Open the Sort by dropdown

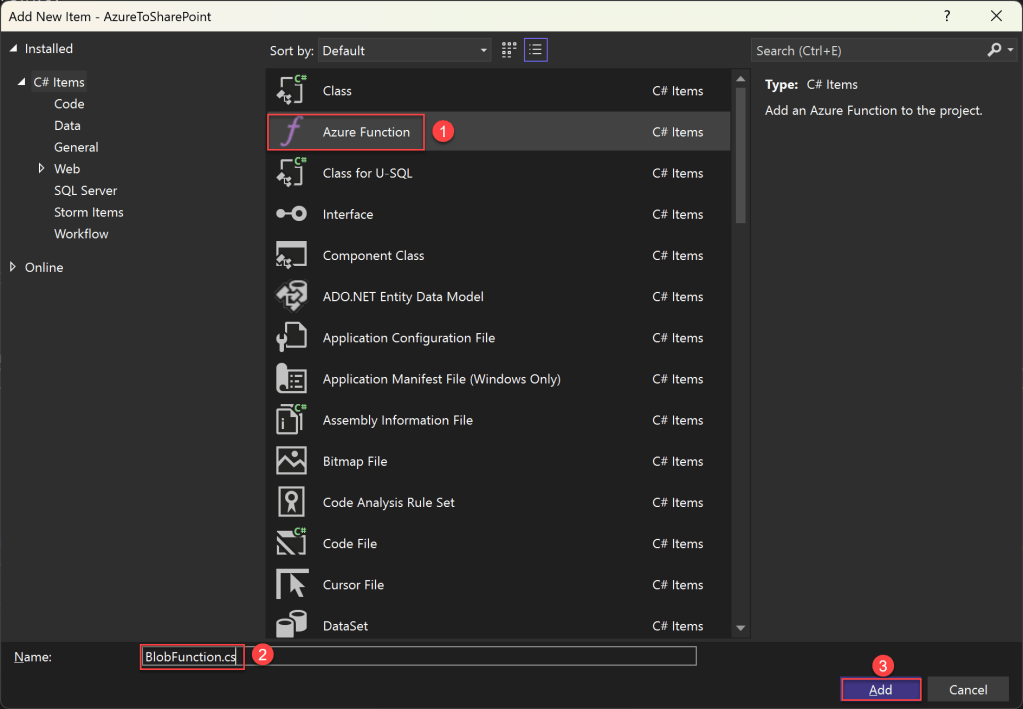pyautogui.click(x=405, y=50)
